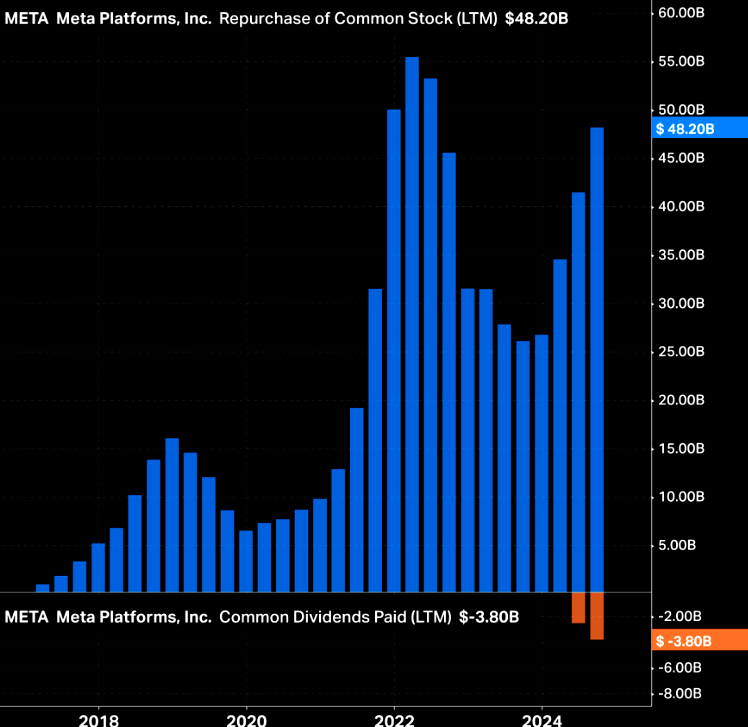The width and height of the screenshot is (748, 727).
Task: Click the 10.00B y-axis label
Action: point(681,497)
